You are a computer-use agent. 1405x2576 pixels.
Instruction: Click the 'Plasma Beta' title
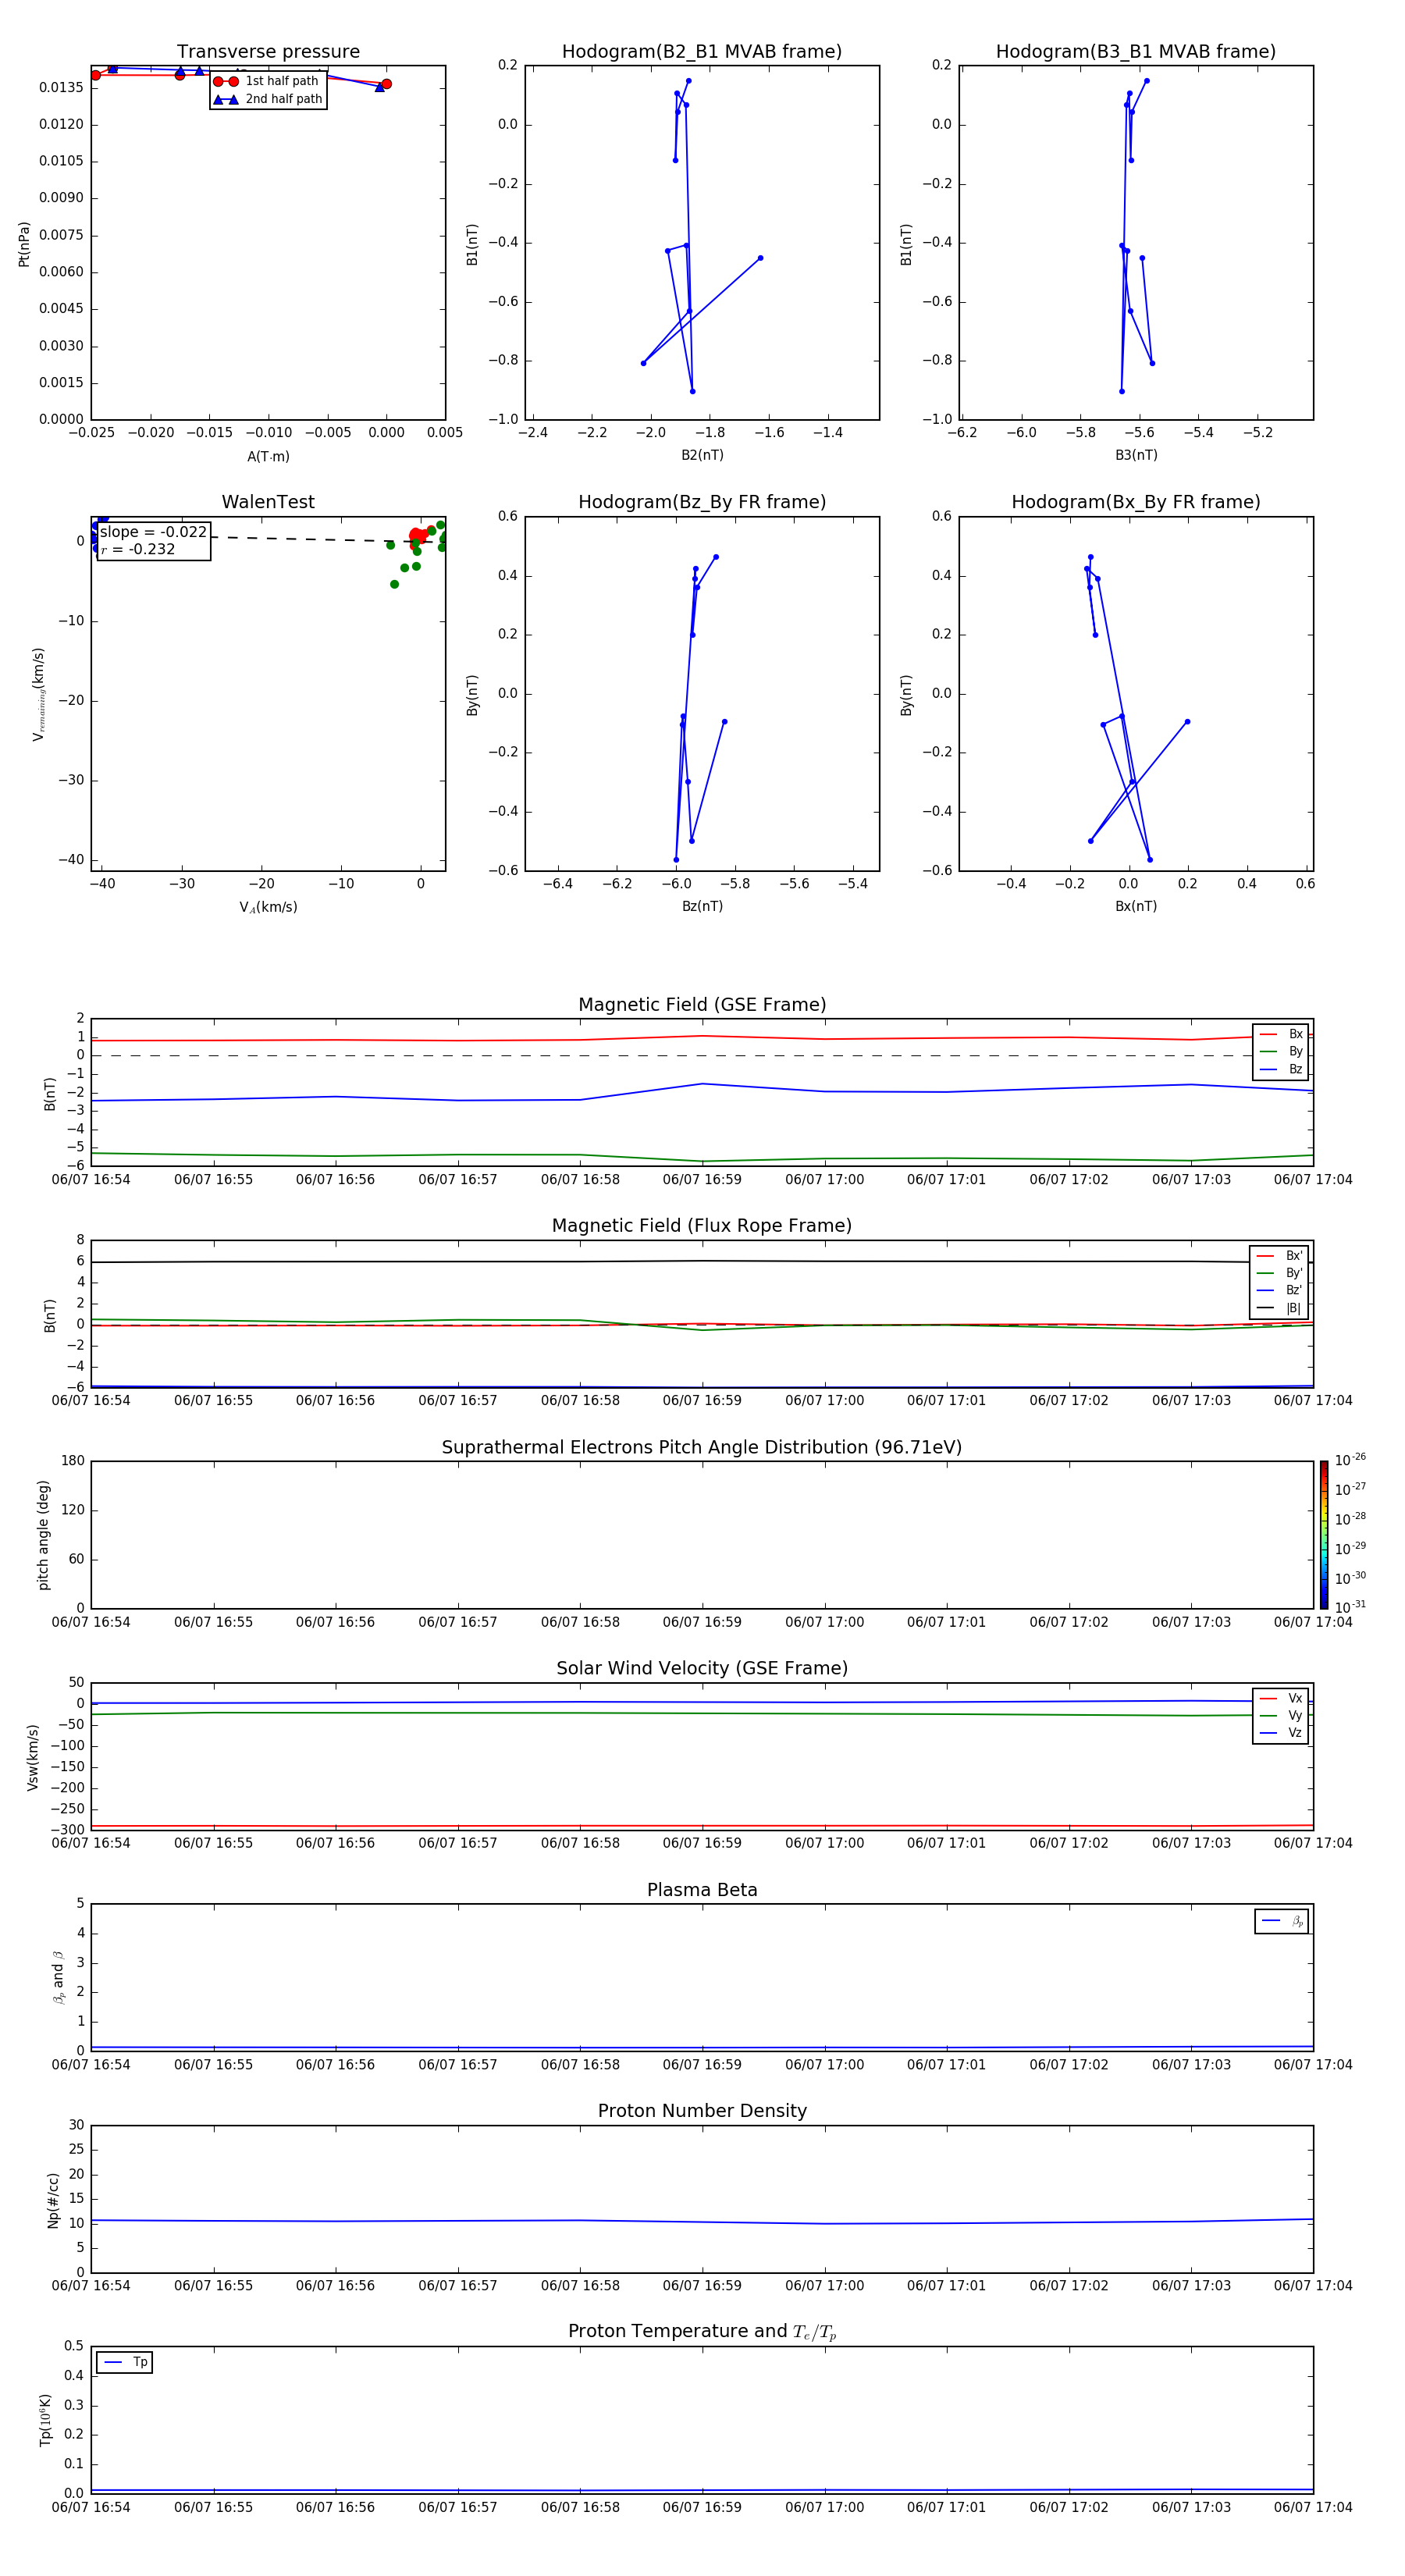pyautogui.click(x=702, y=1890)
